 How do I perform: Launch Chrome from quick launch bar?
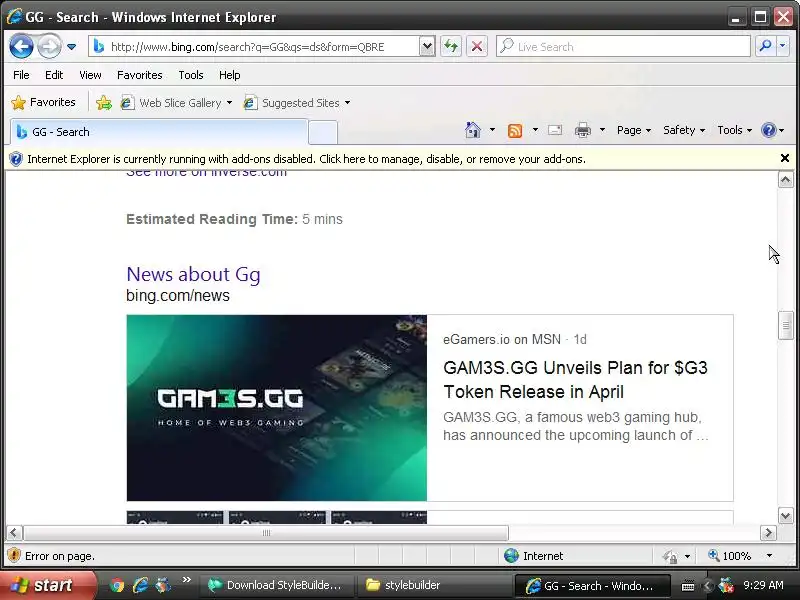pos(117,585)
